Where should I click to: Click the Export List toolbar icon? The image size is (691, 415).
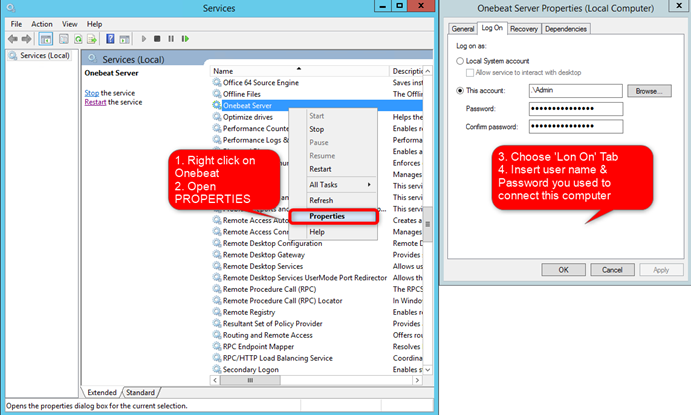92,39
